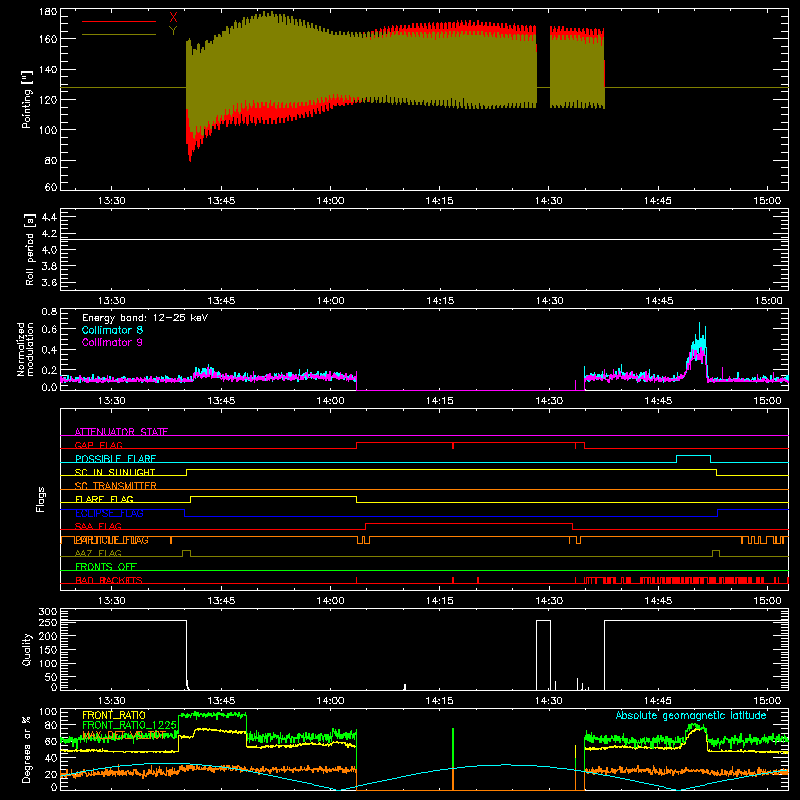Image resolution: width=800 pixels, height=800 pixels.
Task: Click 13:30 tick below Flags panel
Action: (112, 601)
